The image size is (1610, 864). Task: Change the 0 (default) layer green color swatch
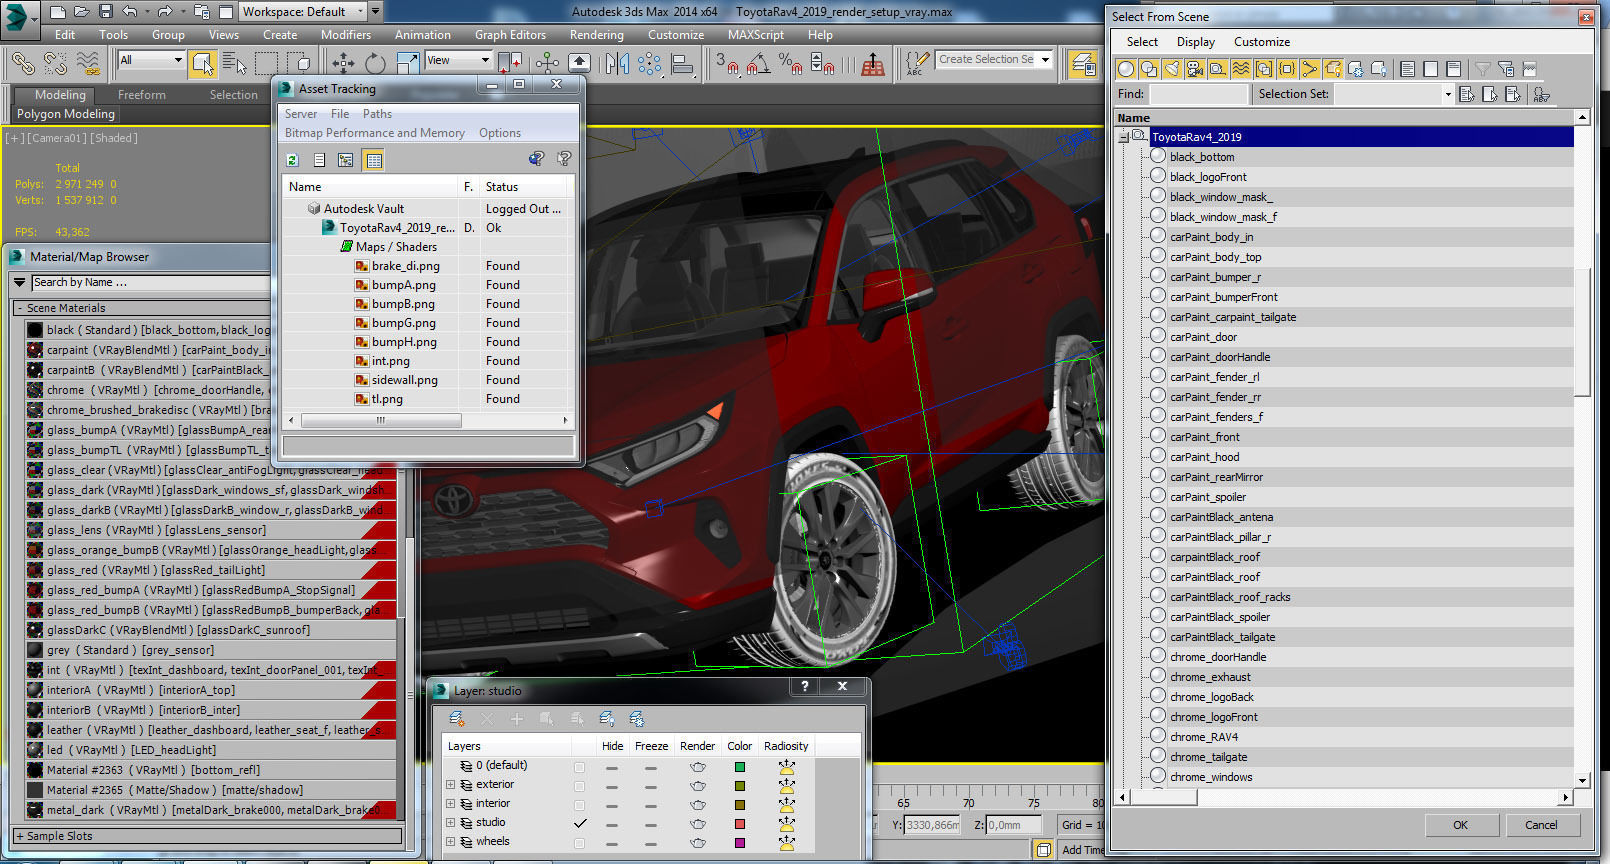coord(740,767)
